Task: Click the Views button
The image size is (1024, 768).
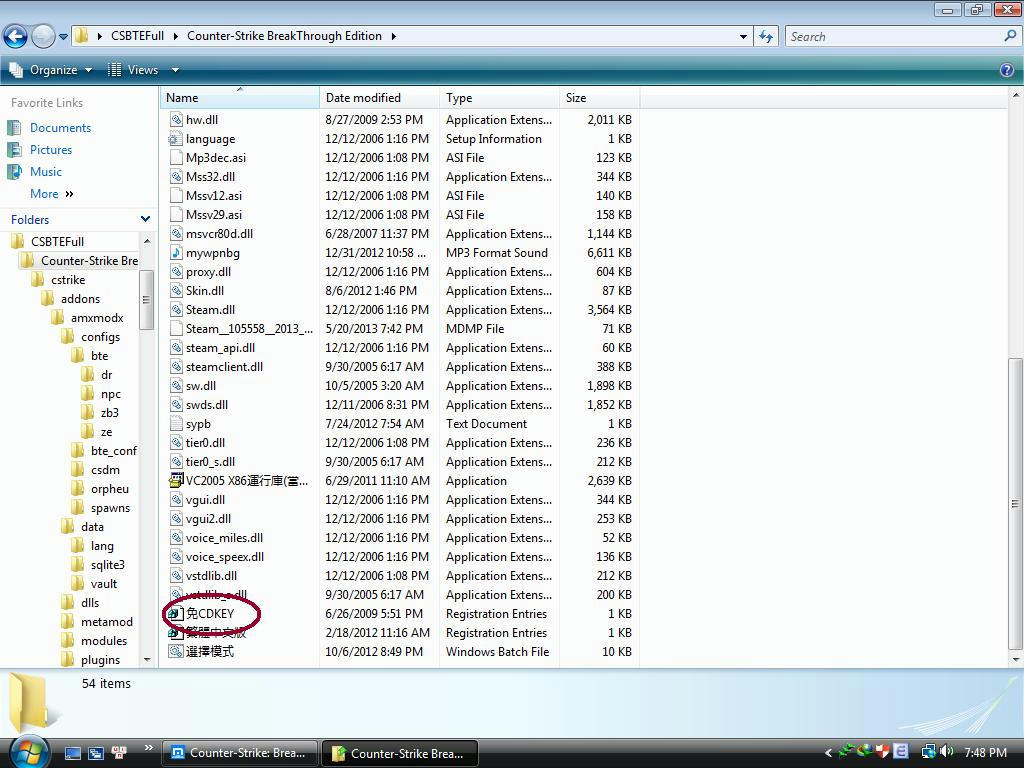Action: 133,70
